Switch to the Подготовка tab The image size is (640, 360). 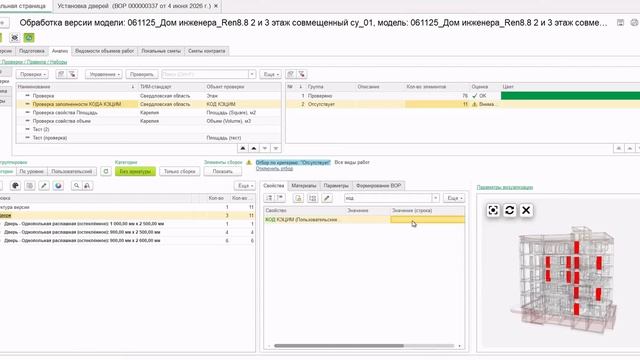(31, 51)
